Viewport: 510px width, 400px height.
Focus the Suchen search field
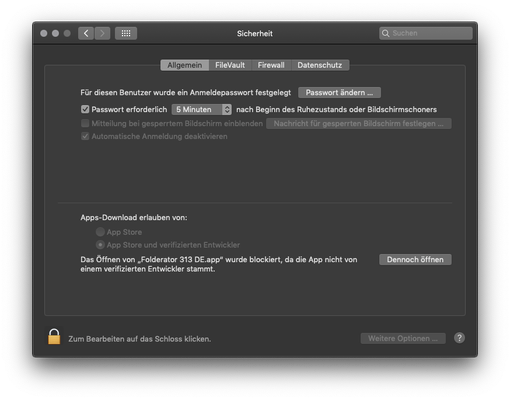coord(426,33)
